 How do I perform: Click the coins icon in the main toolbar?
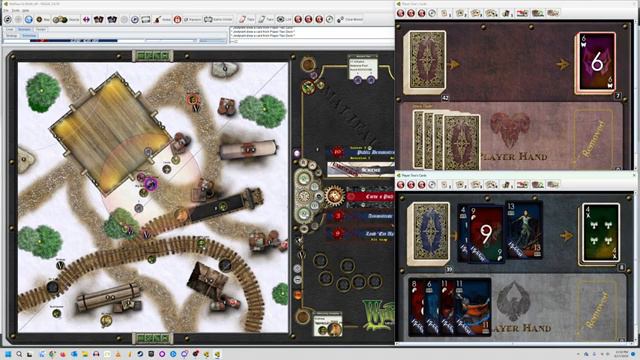point(60,19)
